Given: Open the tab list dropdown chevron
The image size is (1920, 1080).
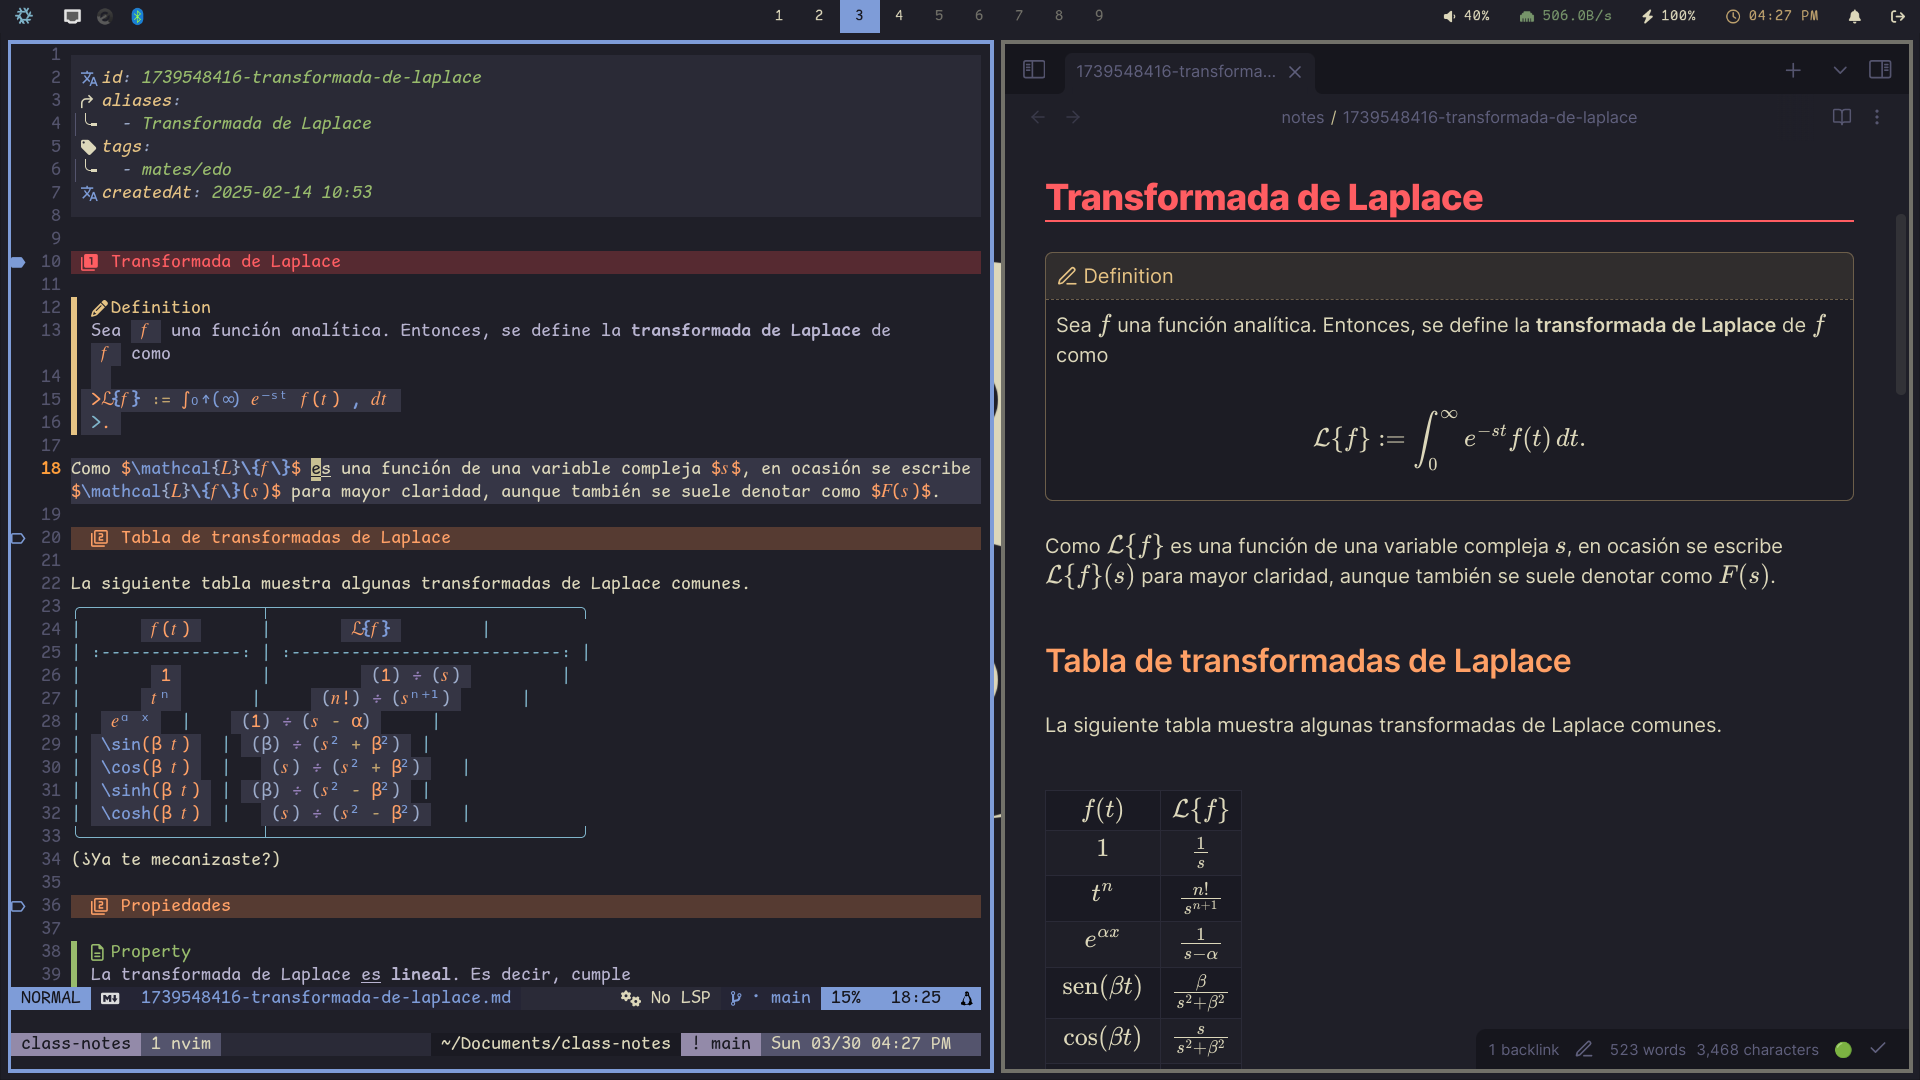Looking at the screenshot, I should [x=1839, y=70].
